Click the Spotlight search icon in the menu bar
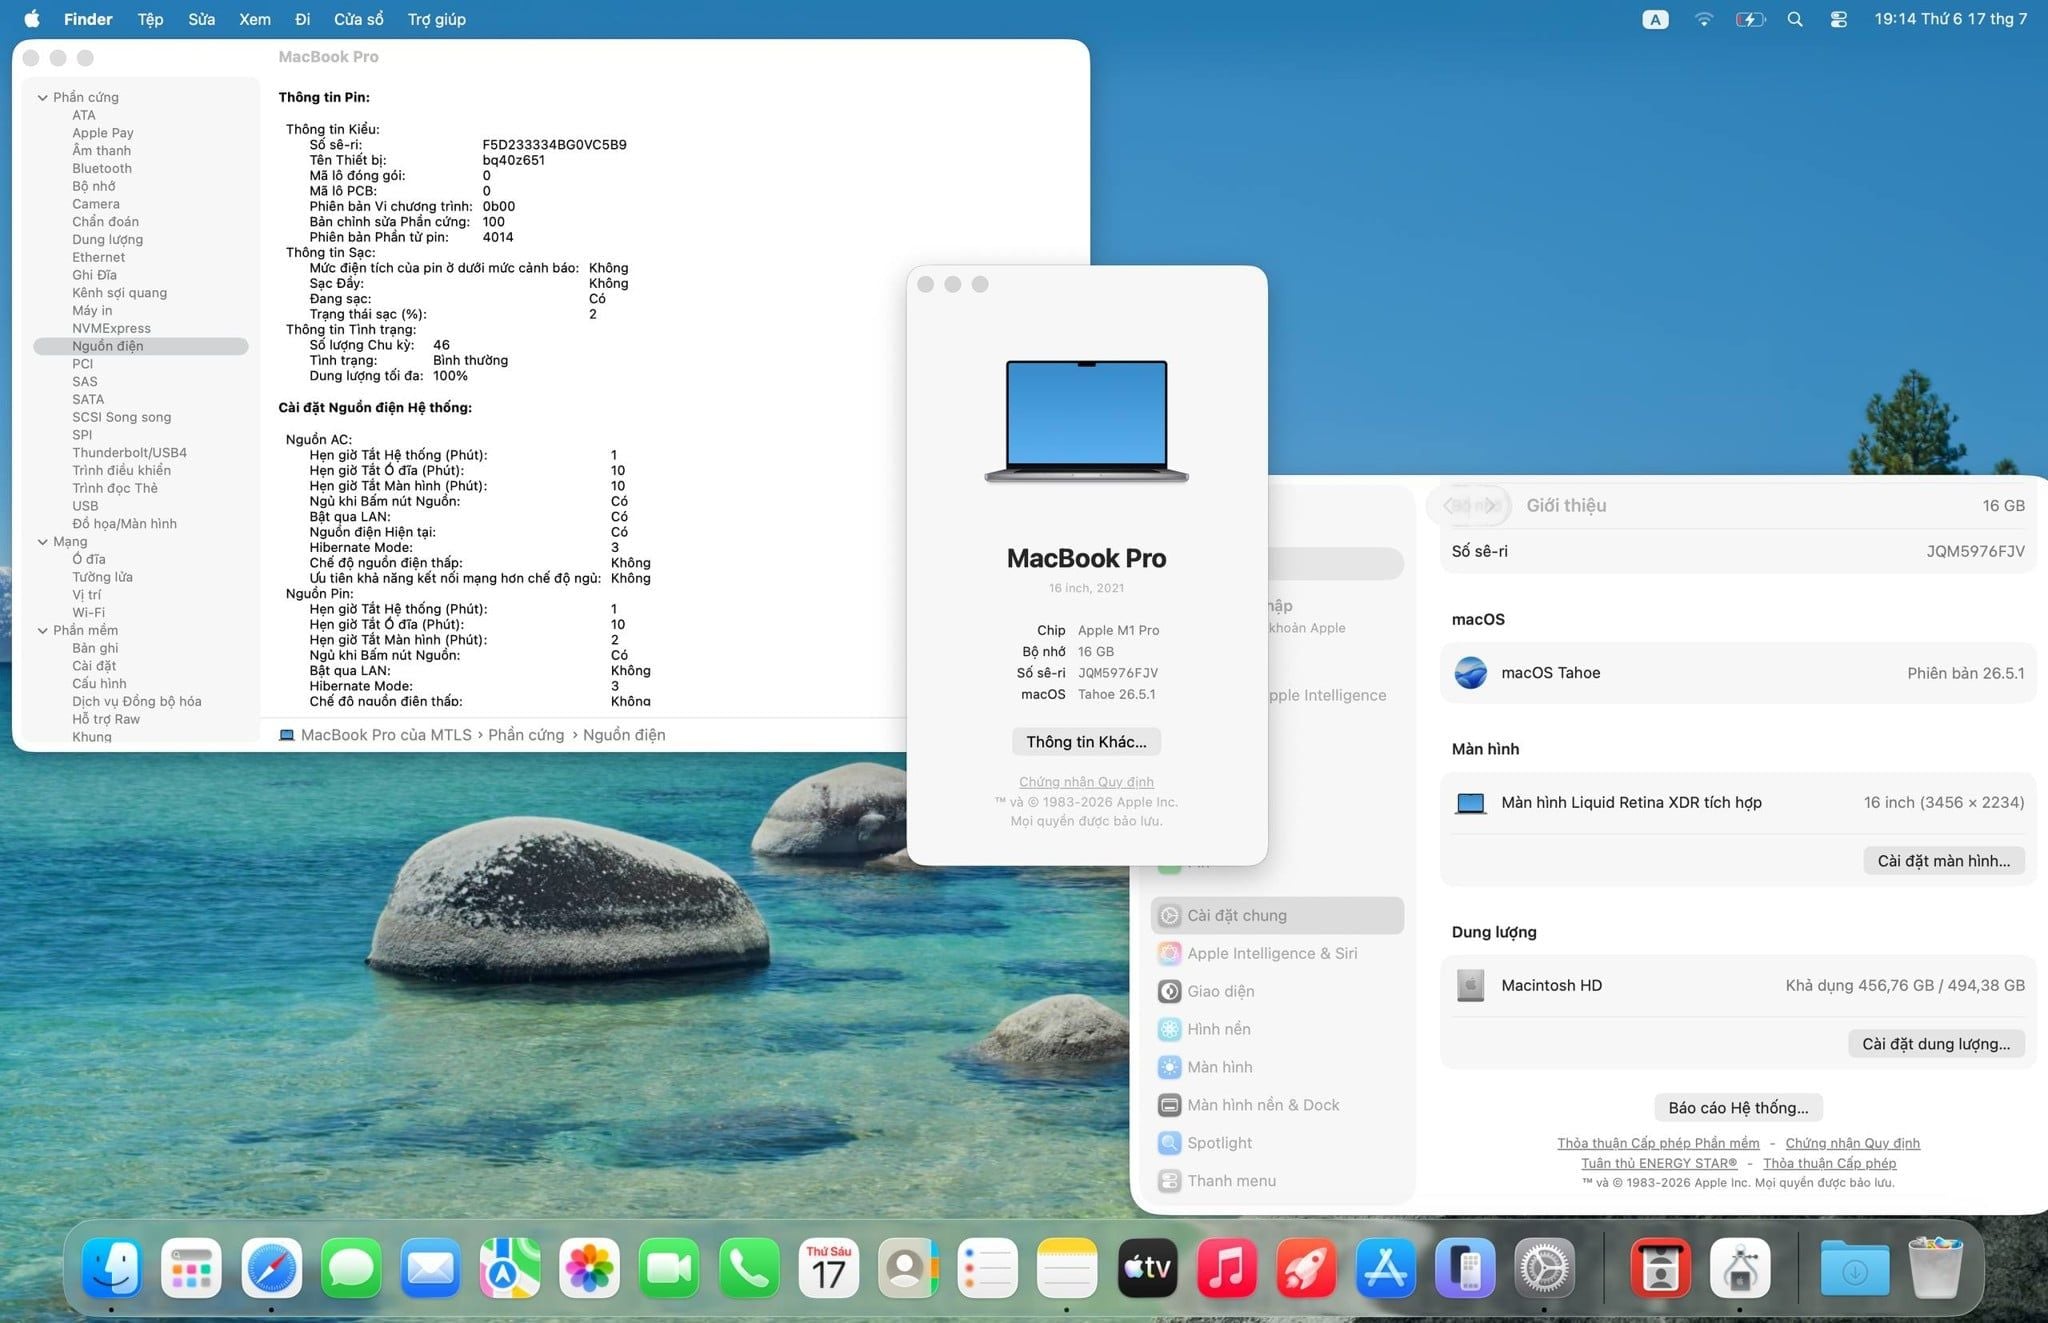The image size is (2048, 1323). click(1795, 19)
